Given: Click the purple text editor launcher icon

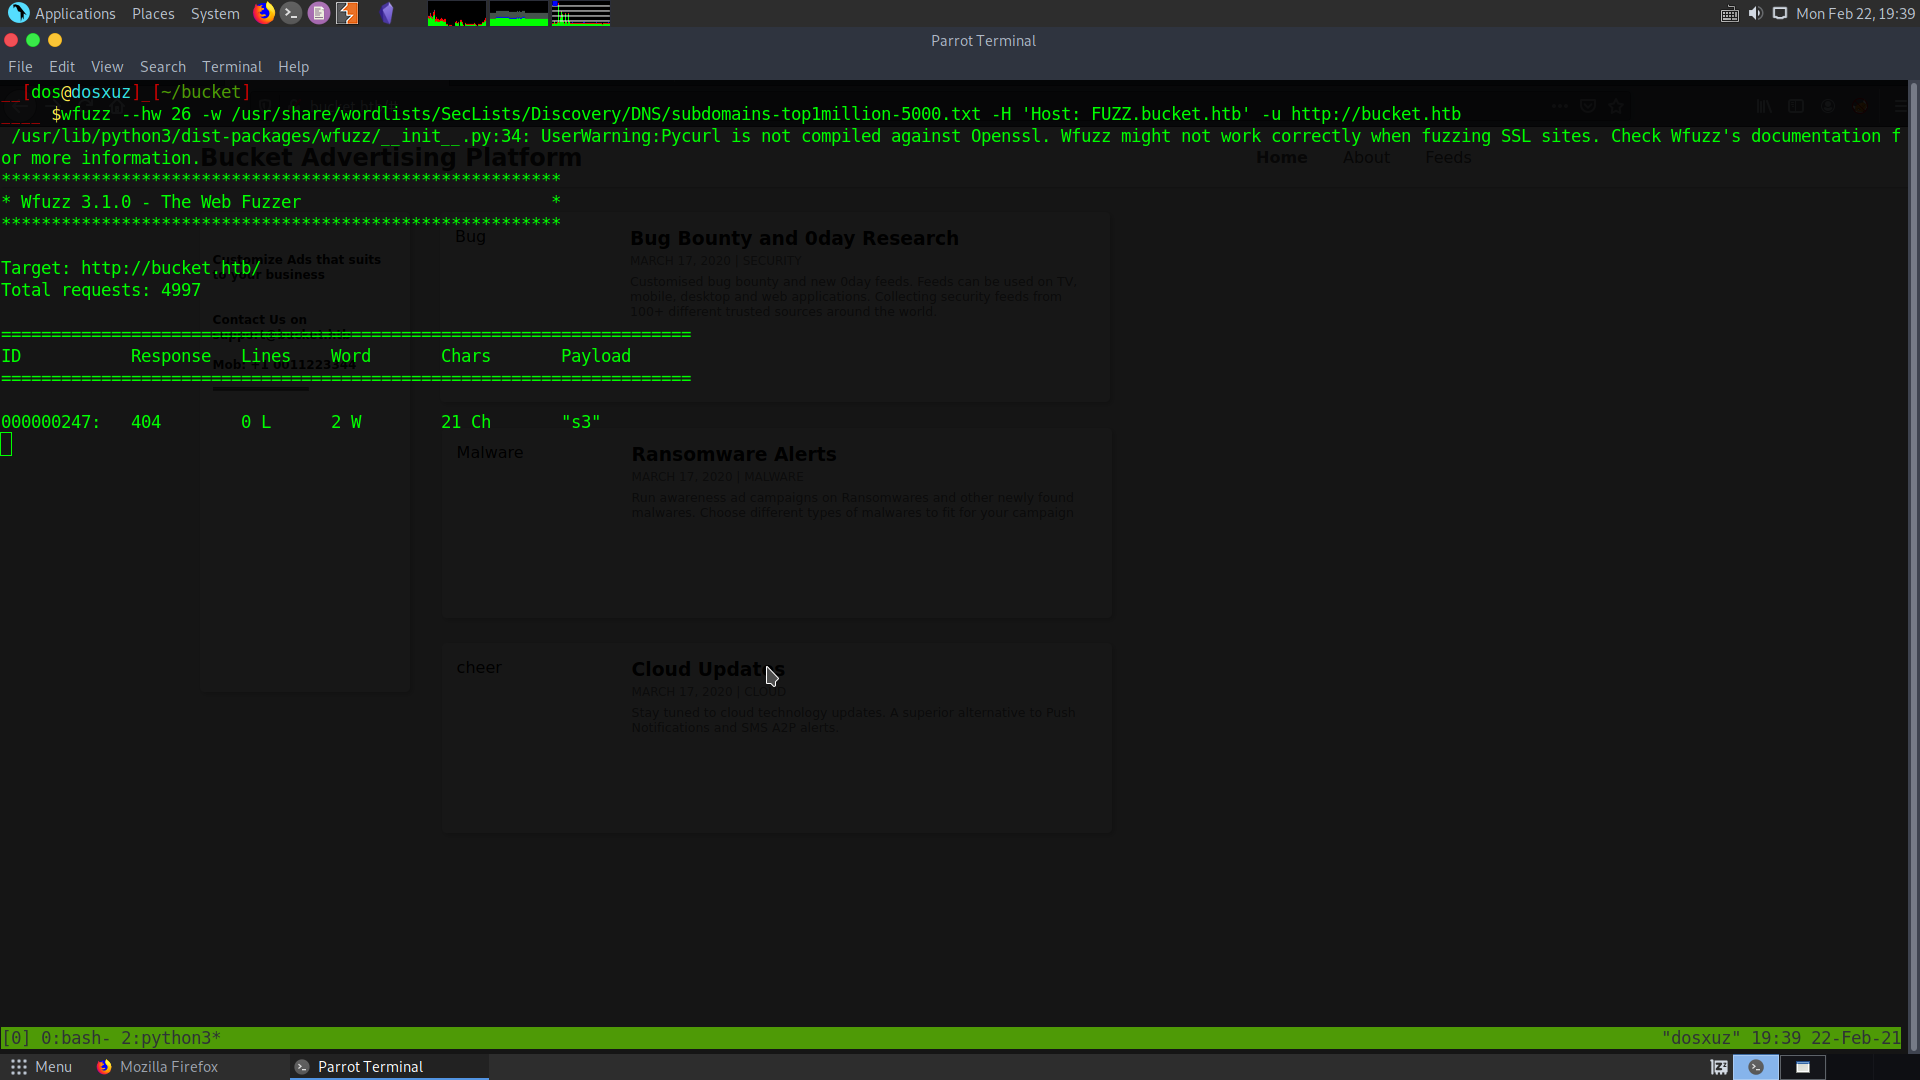Looking at the screenshot, I should pos(319,13).
